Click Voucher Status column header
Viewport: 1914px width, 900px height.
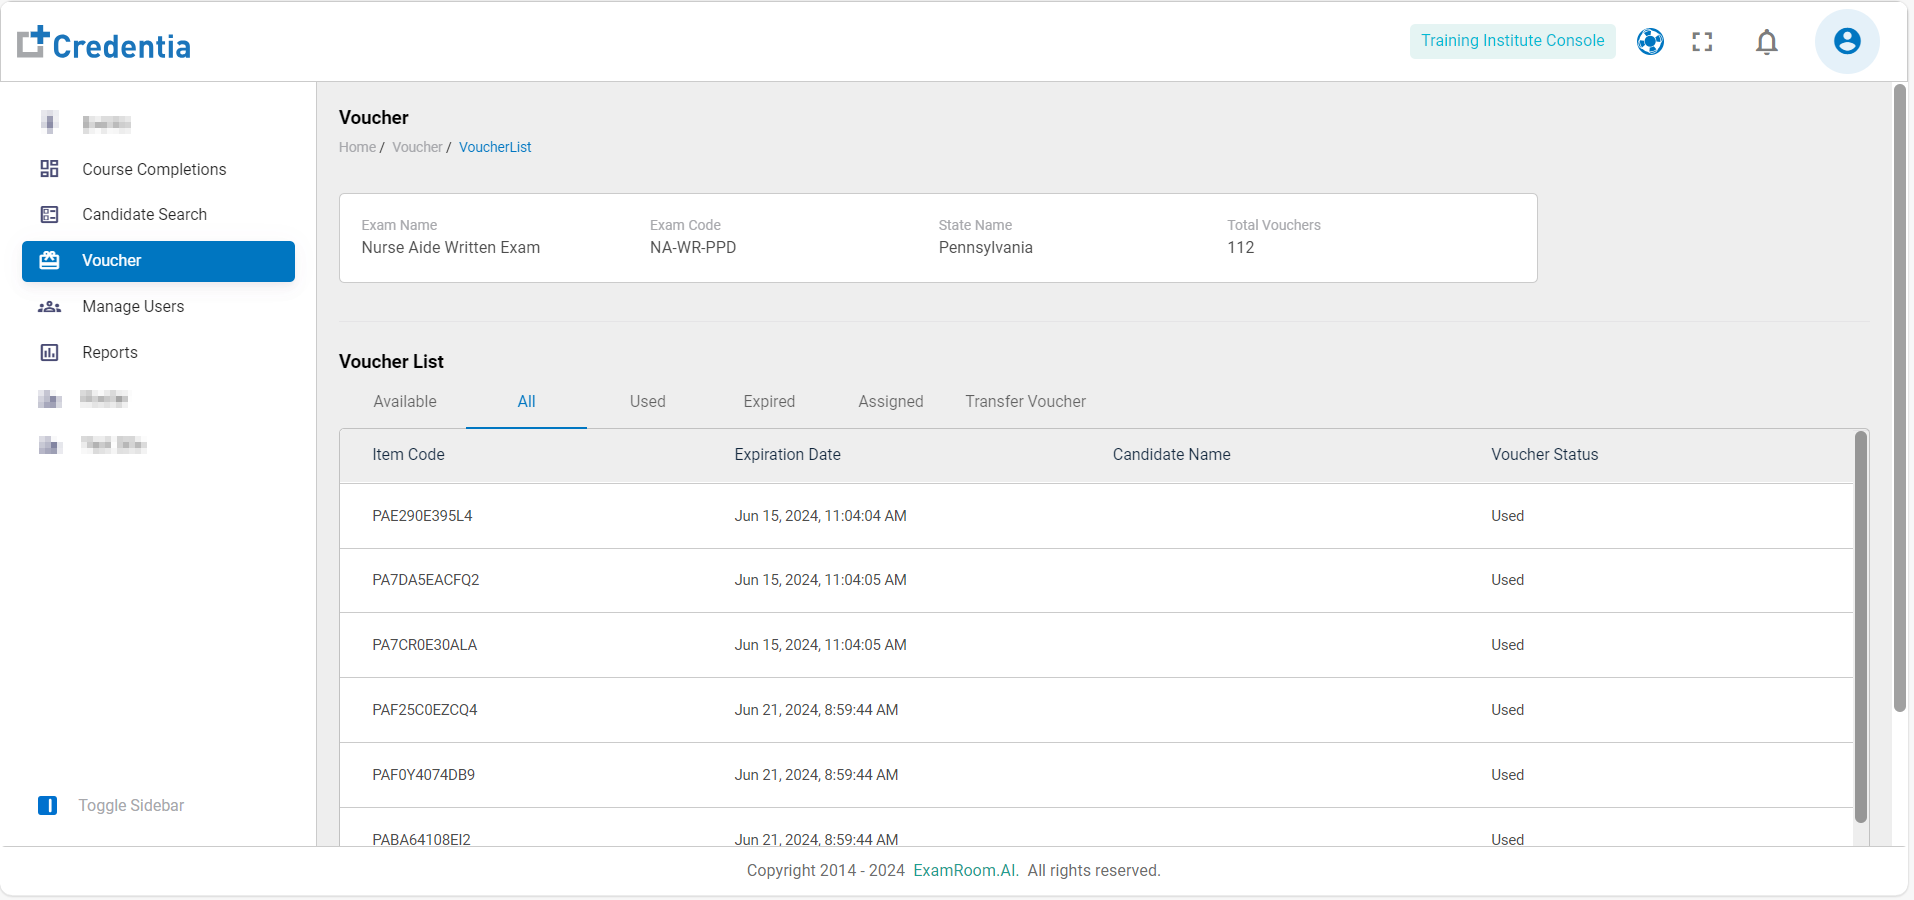click(1544, 454)
